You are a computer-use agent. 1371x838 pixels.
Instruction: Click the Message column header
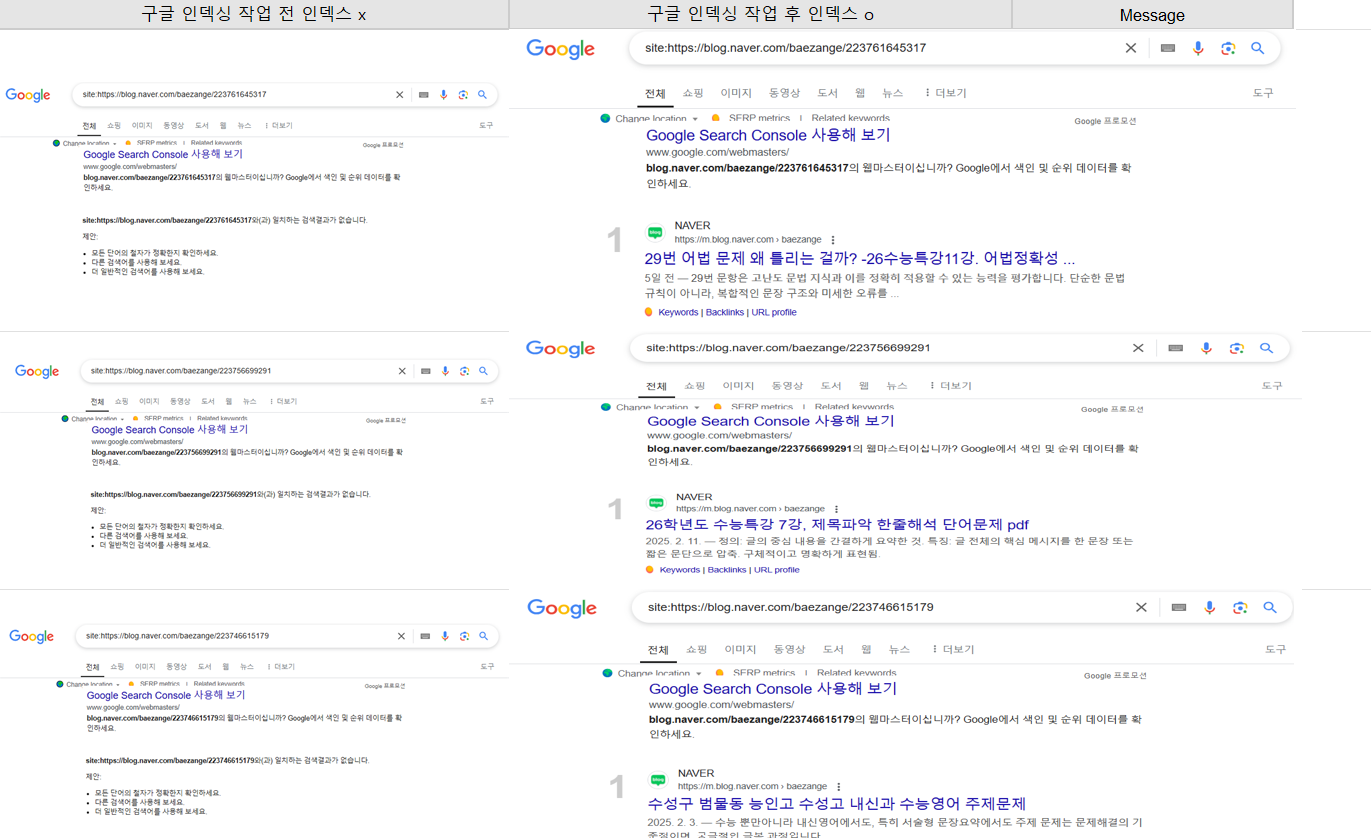pos(1152,15)
